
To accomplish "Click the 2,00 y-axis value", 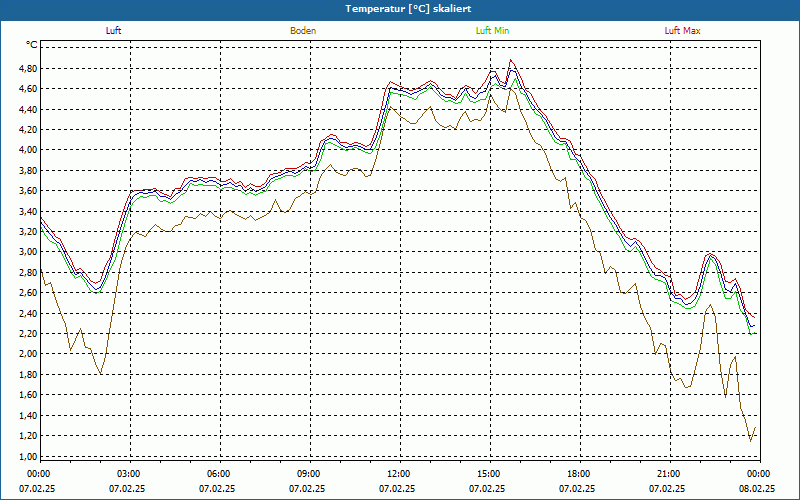I will [29, 354].
